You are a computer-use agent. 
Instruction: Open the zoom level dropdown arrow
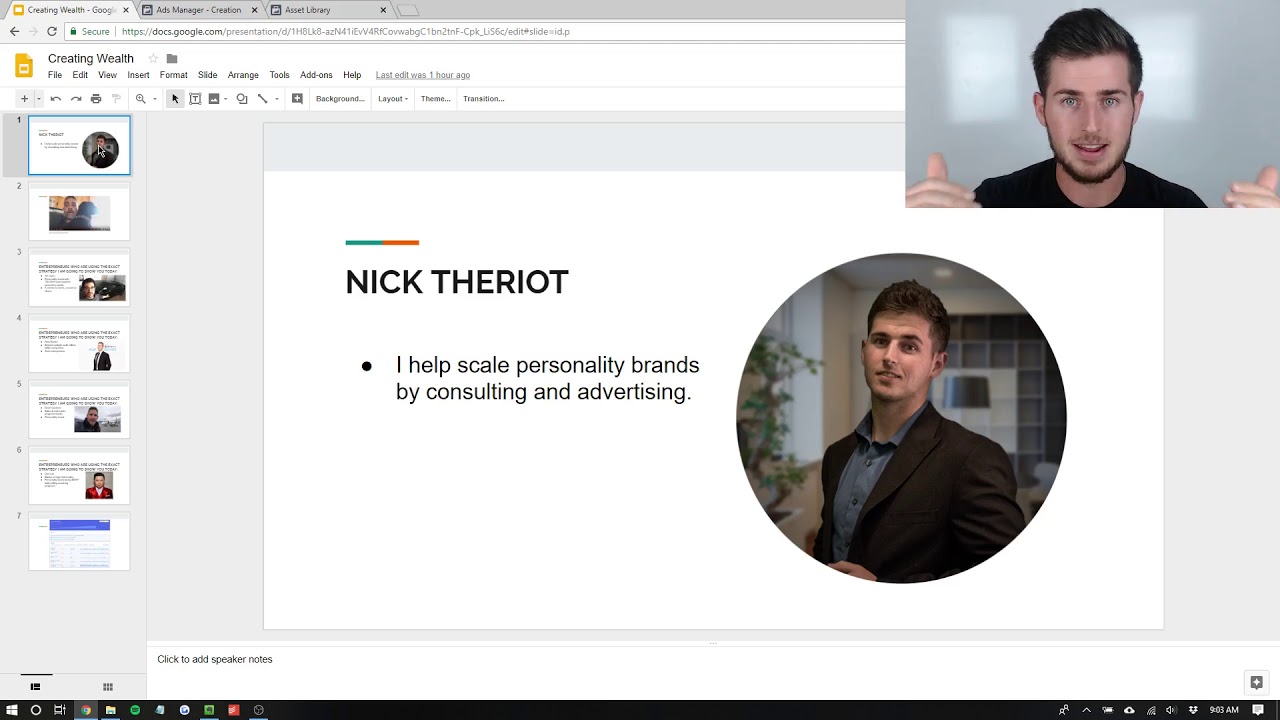155,99
